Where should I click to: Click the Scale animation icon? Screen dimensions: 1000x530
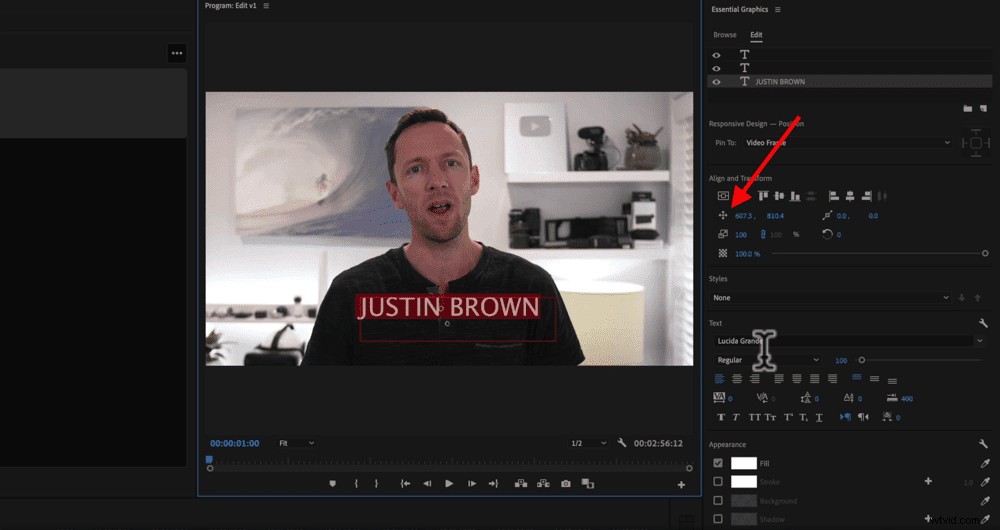[x=723, y=234]
